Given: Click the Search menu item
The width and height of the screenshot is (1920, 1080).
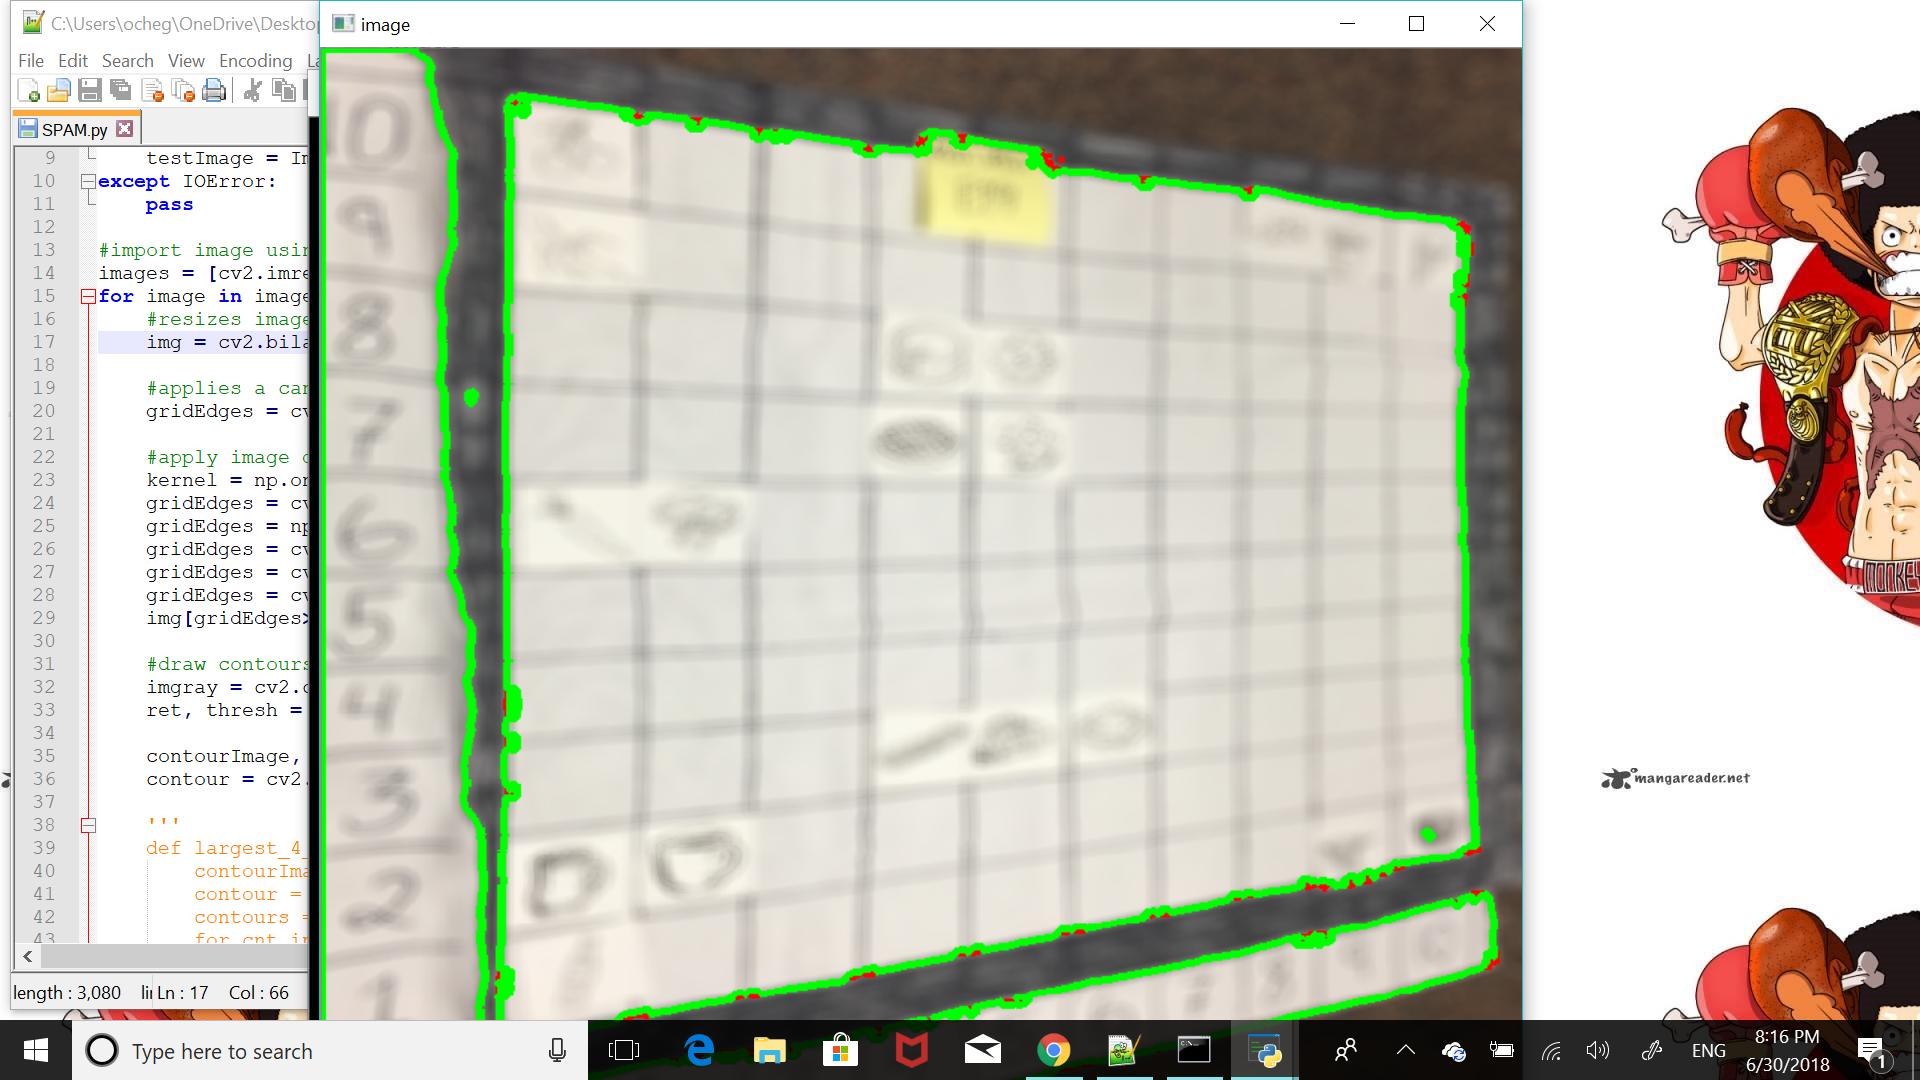Looking at the screenshot, I should click(x=125, y=59).
